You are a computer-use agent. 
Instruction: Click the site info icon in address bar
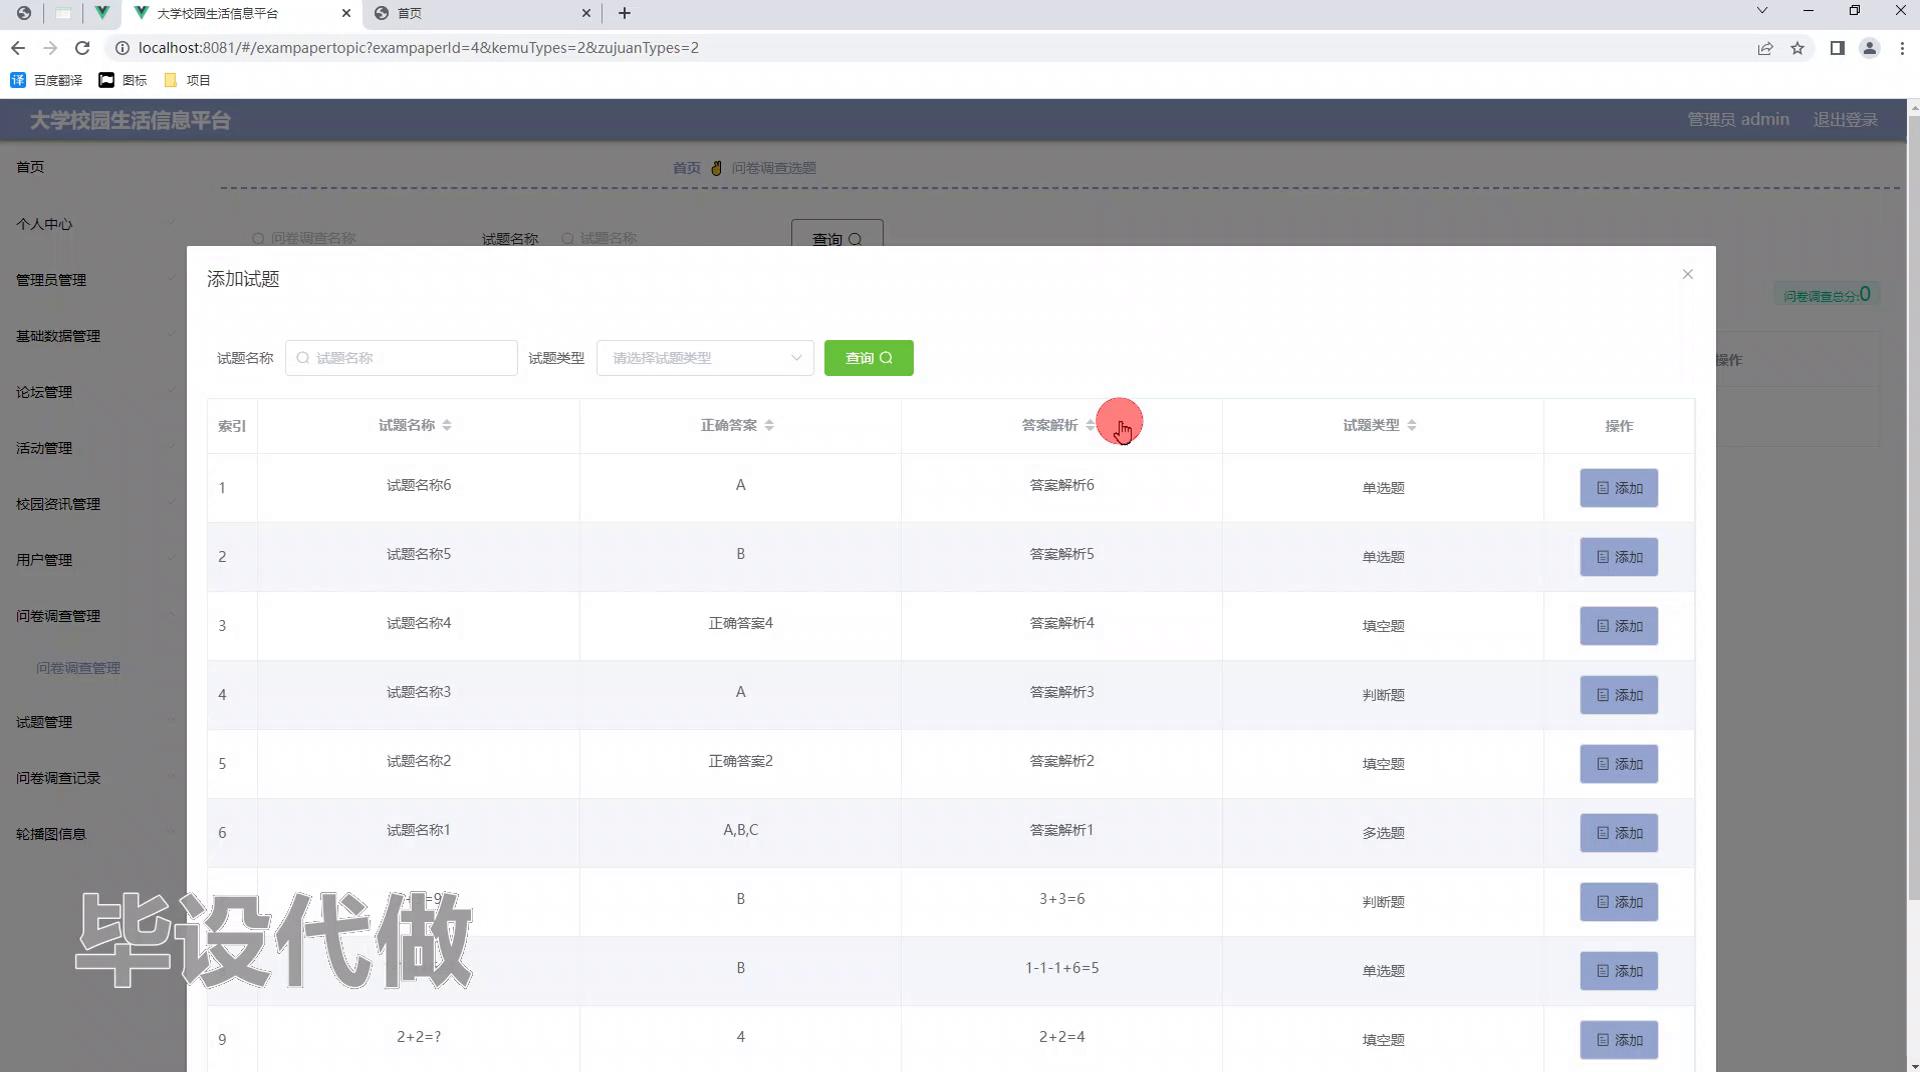(122, 48)
